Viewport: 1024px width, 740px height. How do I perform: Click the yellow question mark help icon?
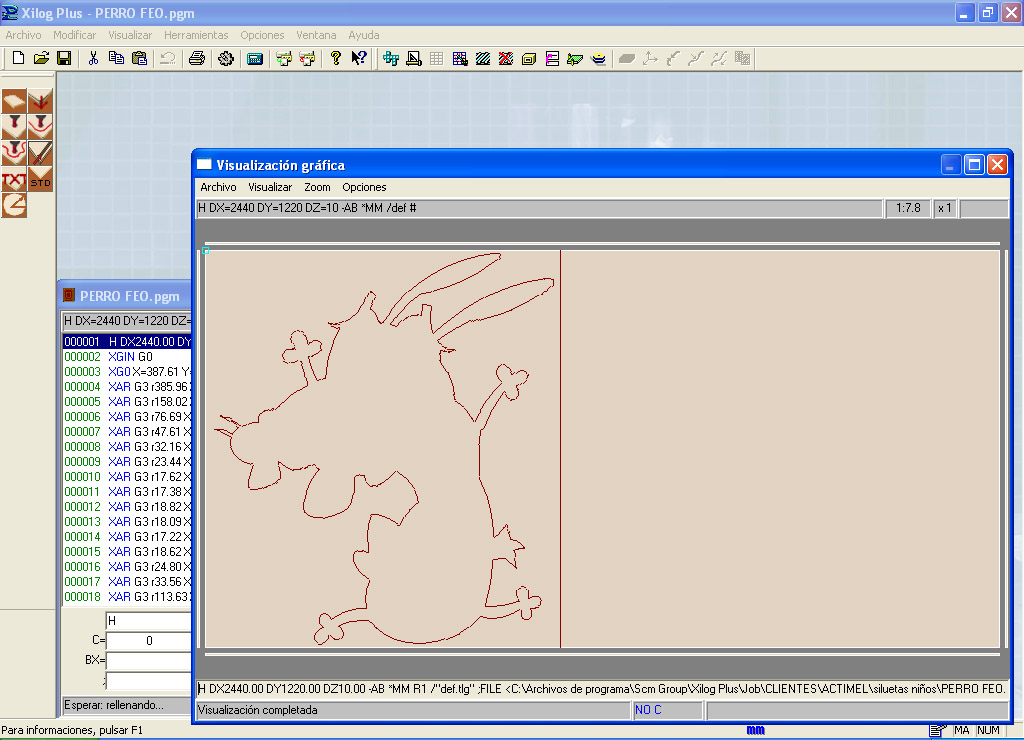pyautogui.click(x=336, y=58)
